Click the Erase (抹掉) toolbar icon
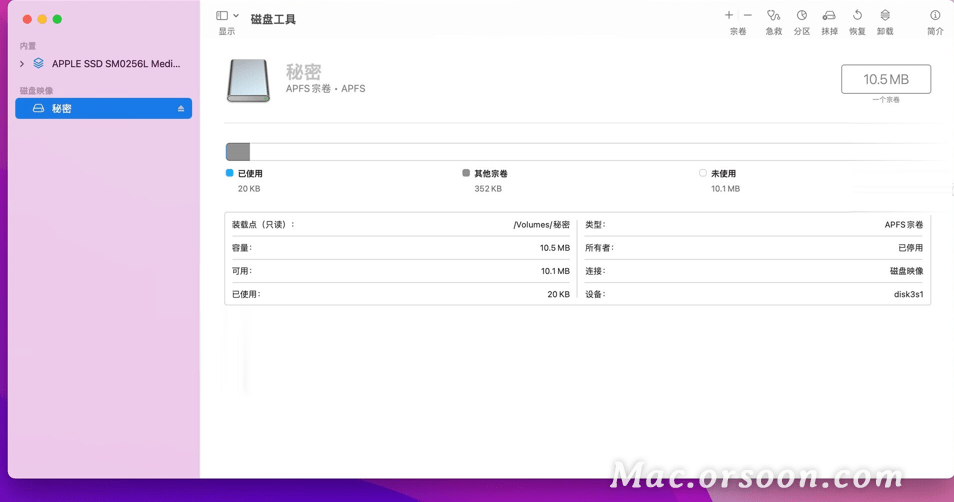The image size is (954, 502). pyautogui.click(x=829, y=15)
